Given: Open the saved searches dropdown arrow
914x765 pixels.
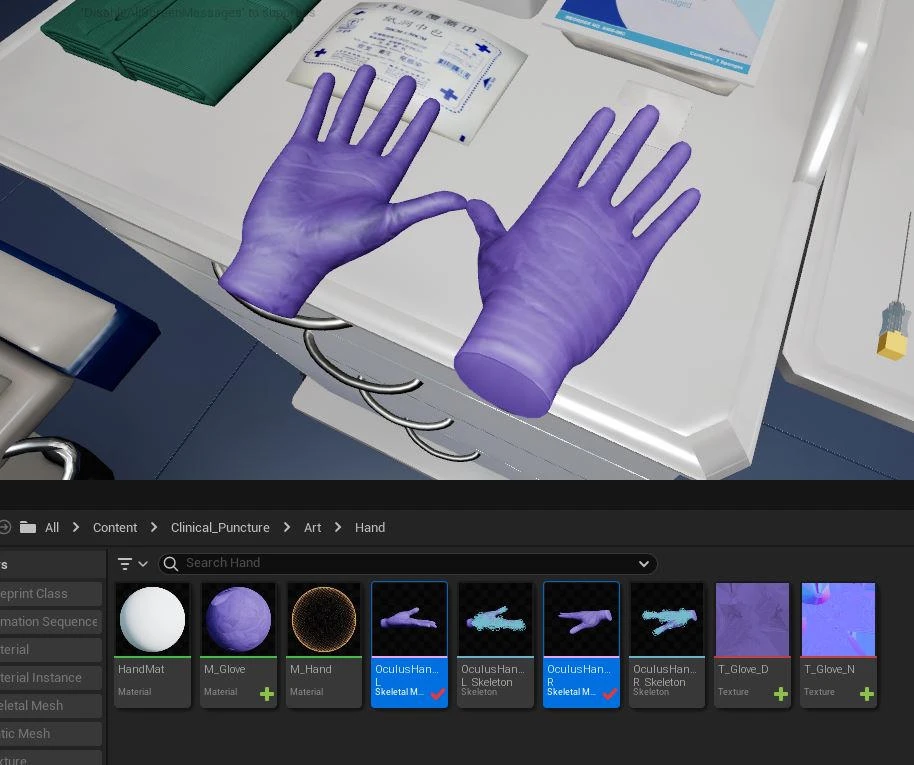Looking at the screenshot, I should click(x=644, y=564).
